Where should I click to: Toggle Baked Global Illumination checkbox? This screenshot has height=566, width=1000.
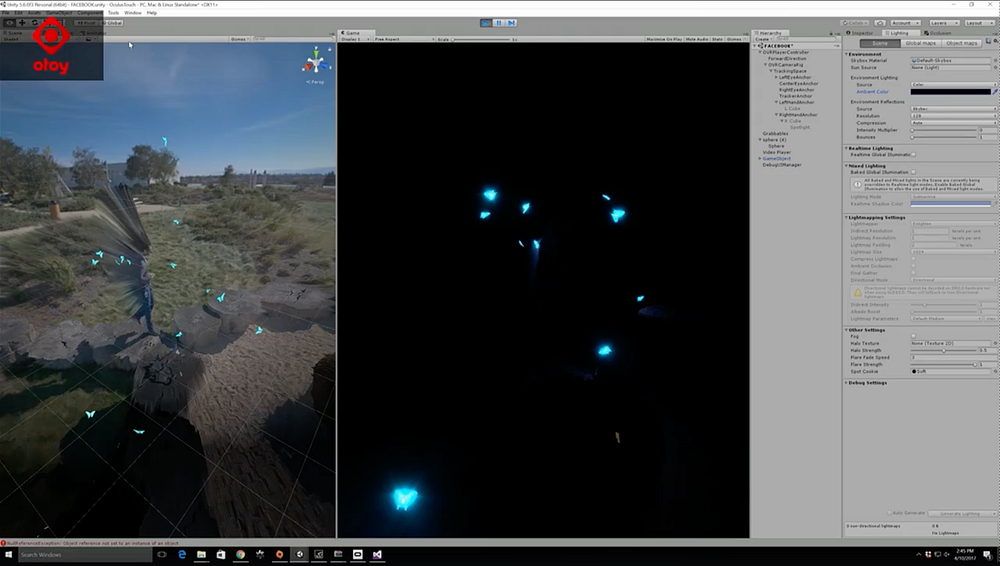(x=913, y=172)
